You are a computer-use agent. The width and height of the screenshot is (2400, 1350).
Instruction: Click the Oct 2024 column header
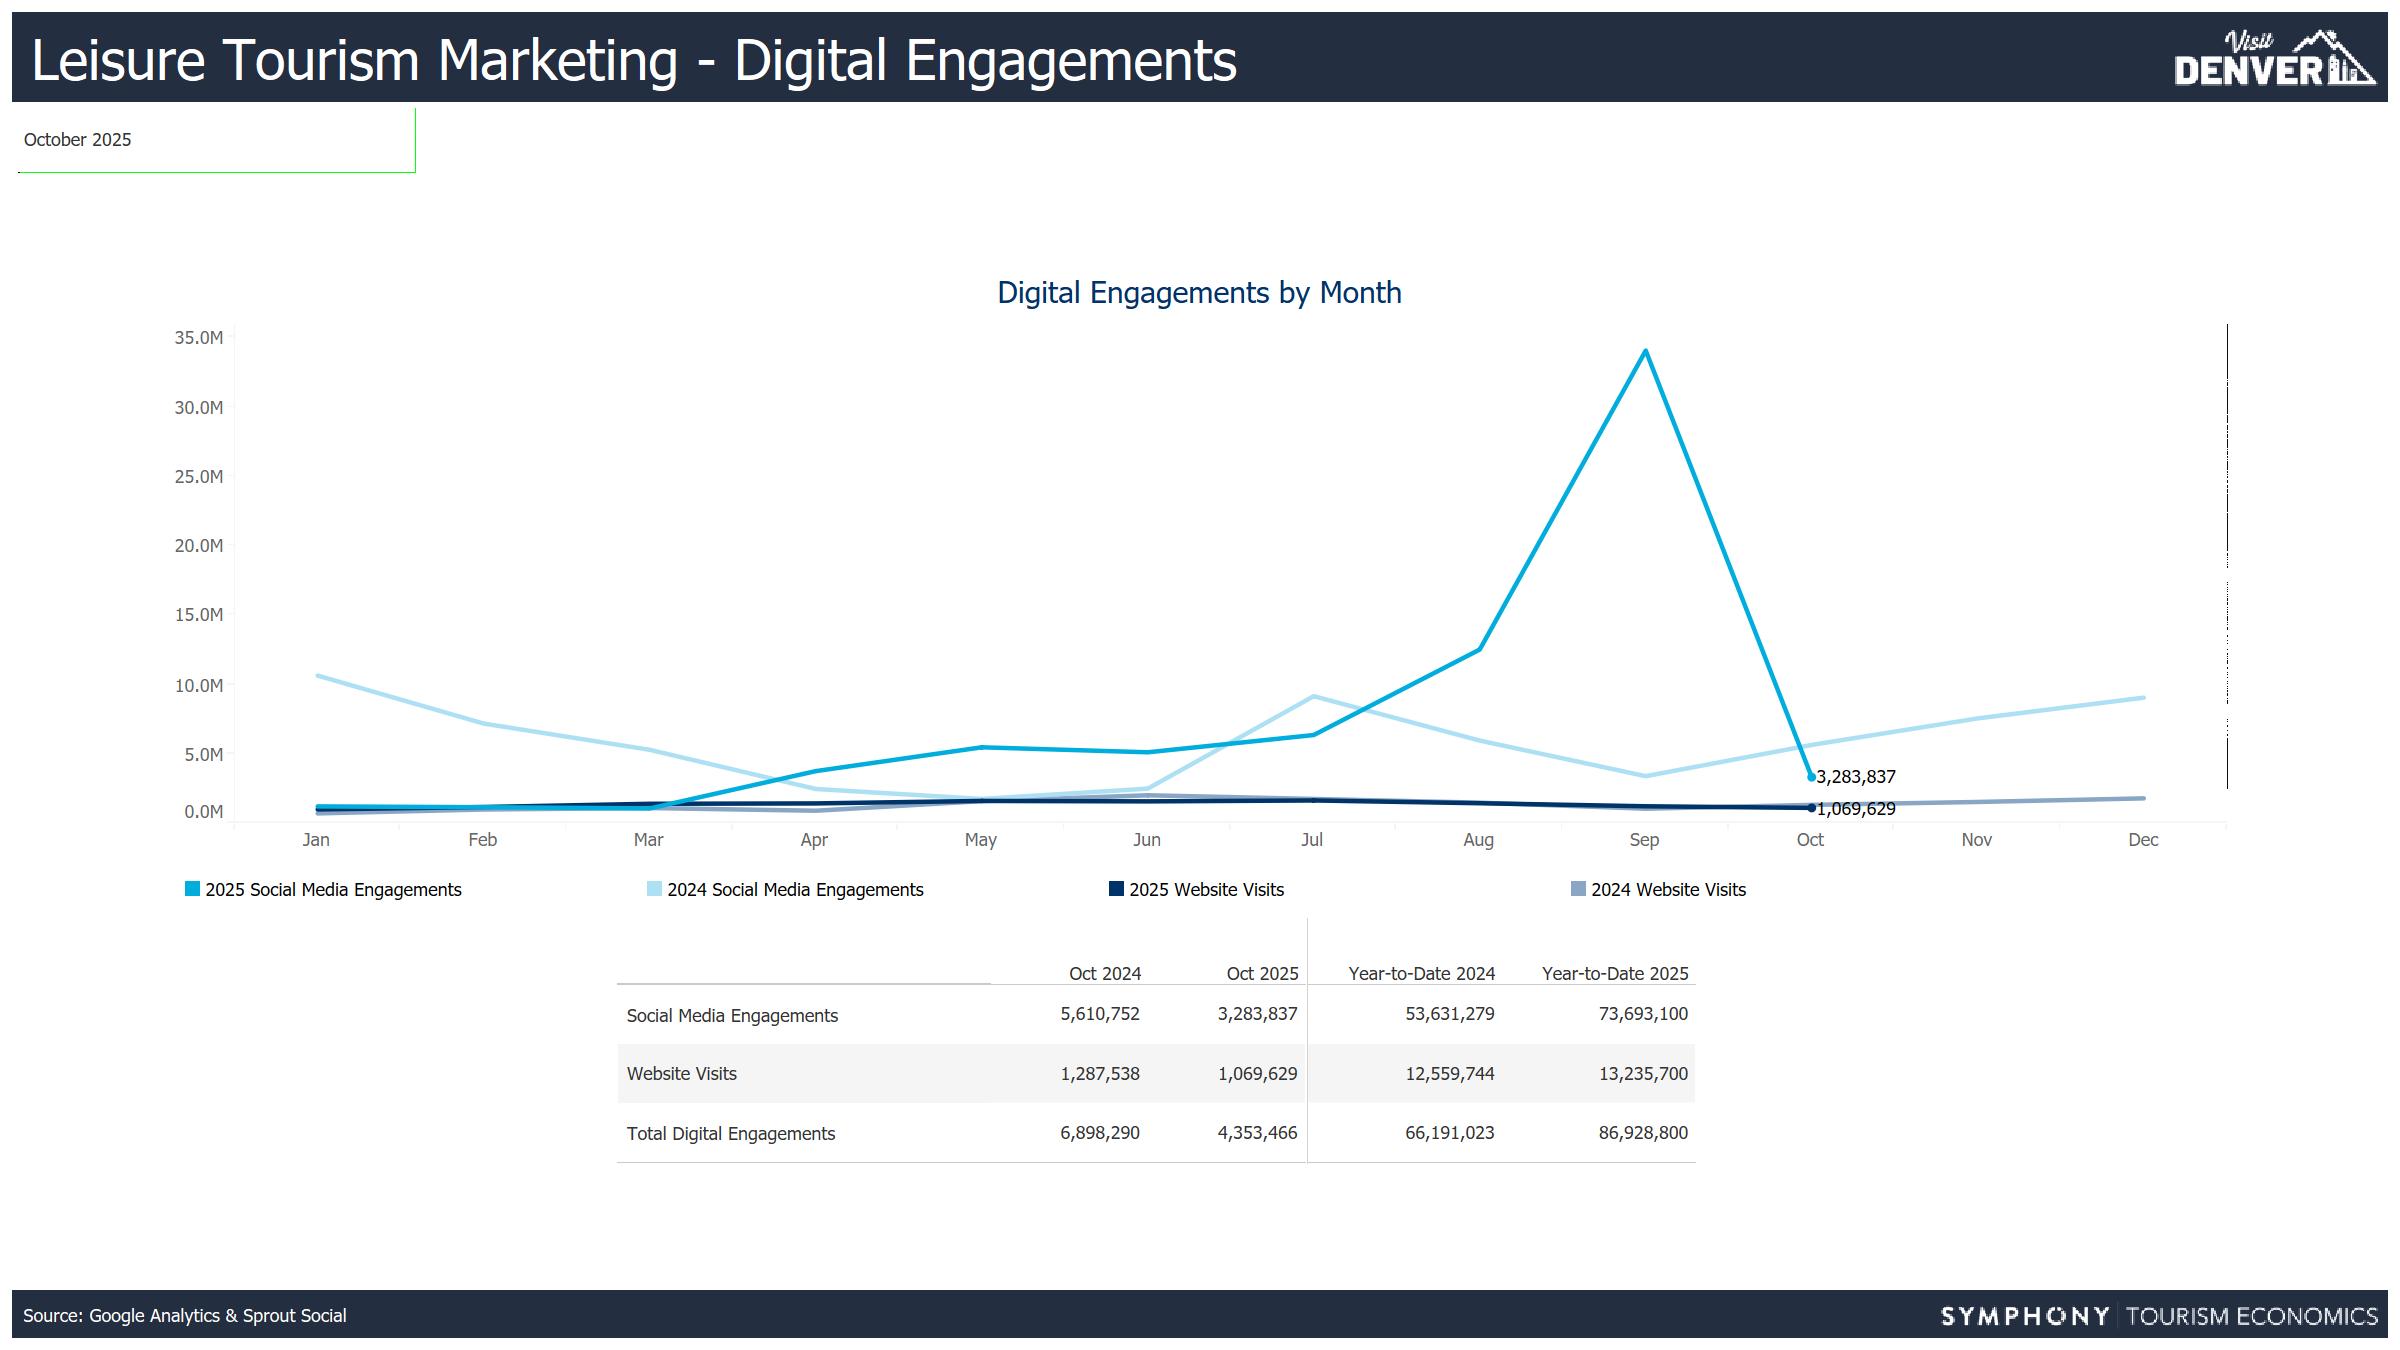pos(1104,973)
